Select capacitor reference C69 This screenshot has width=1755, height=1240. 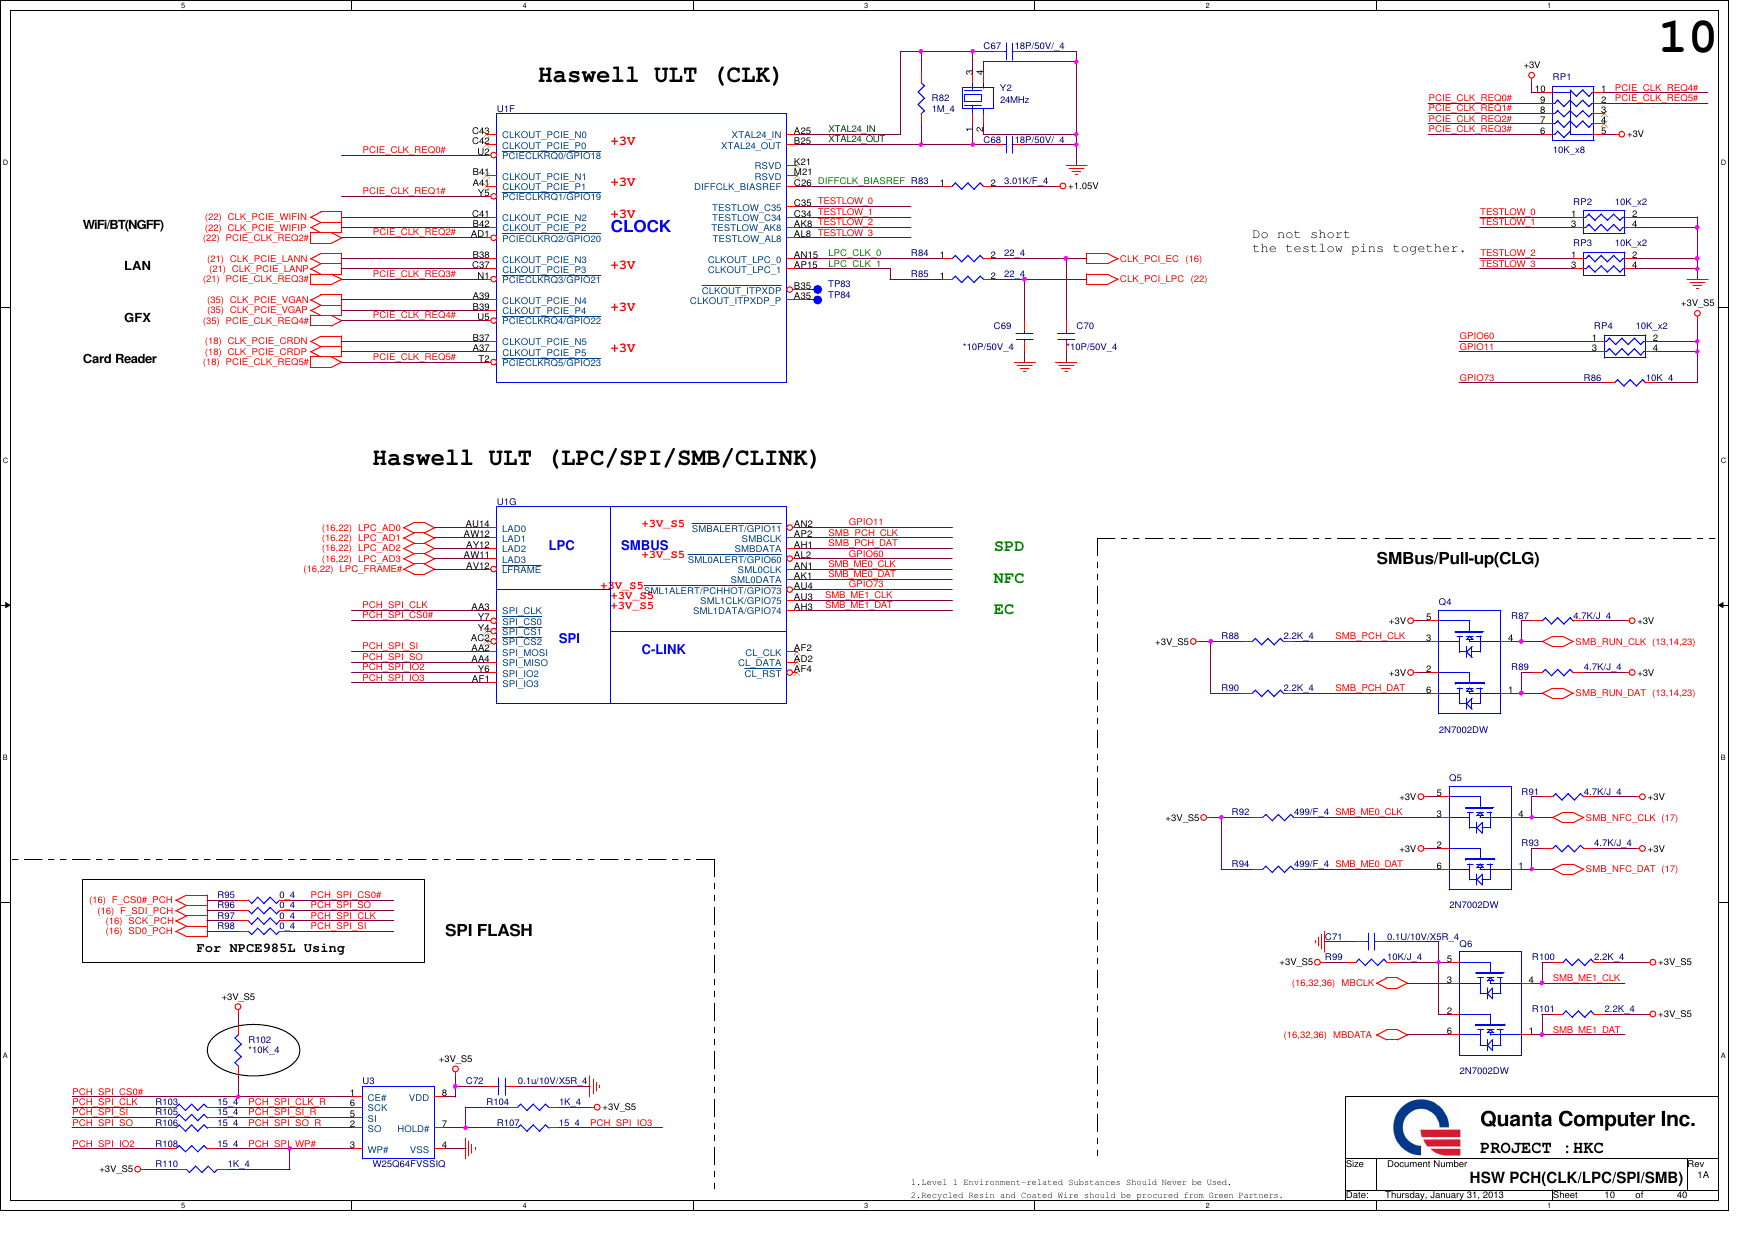point(1002,326)
